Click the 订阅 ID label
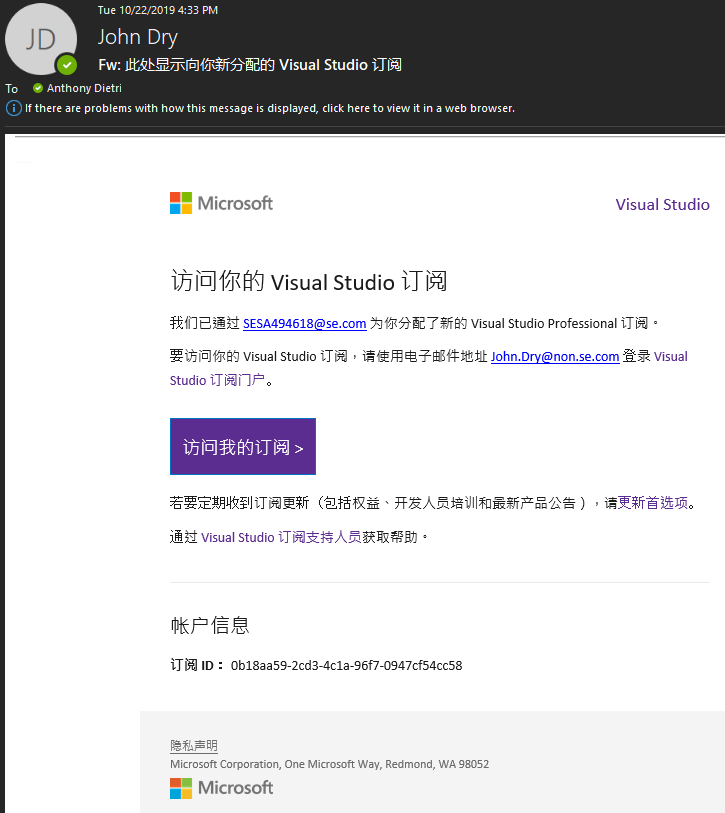Viewport: 725px width, 813px height. coord(197,665)
